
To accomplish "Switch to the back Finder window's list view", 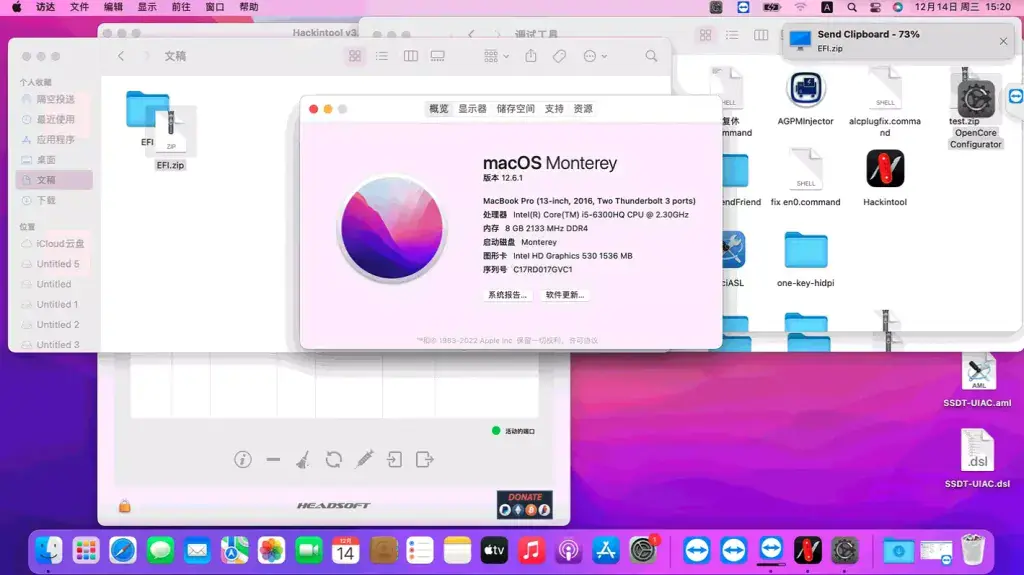I will coord(732,35).
